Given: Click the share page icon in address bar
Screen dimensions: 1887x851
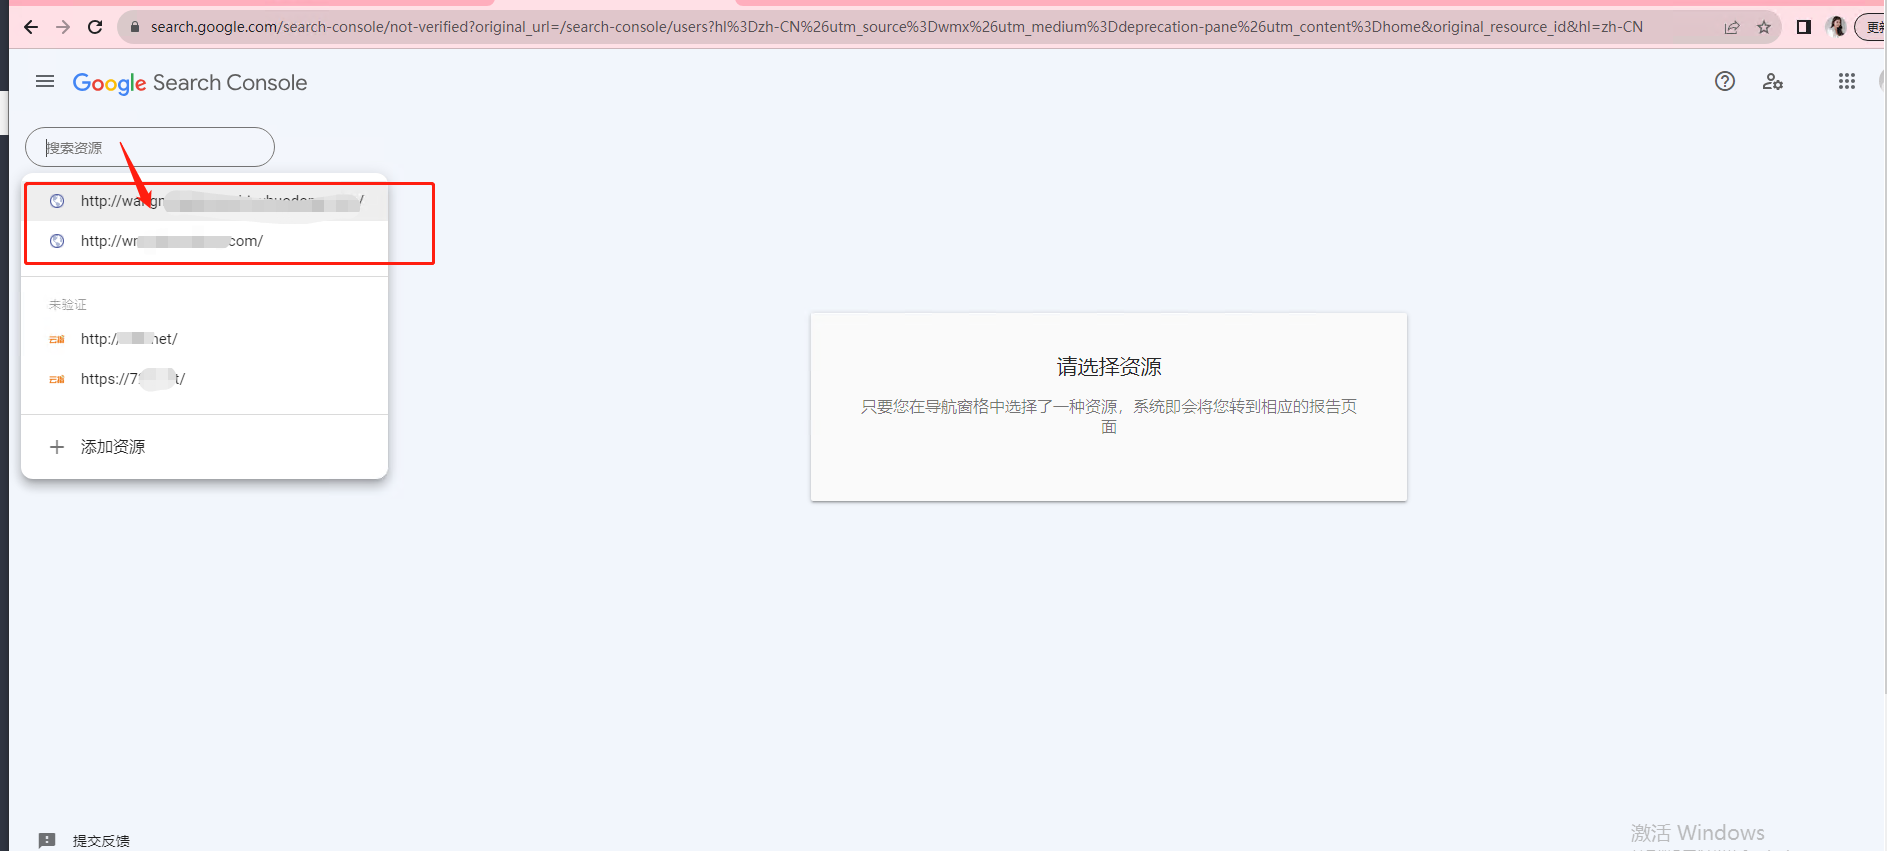Looking at the screenshot, I should [x=1732, y=27].
